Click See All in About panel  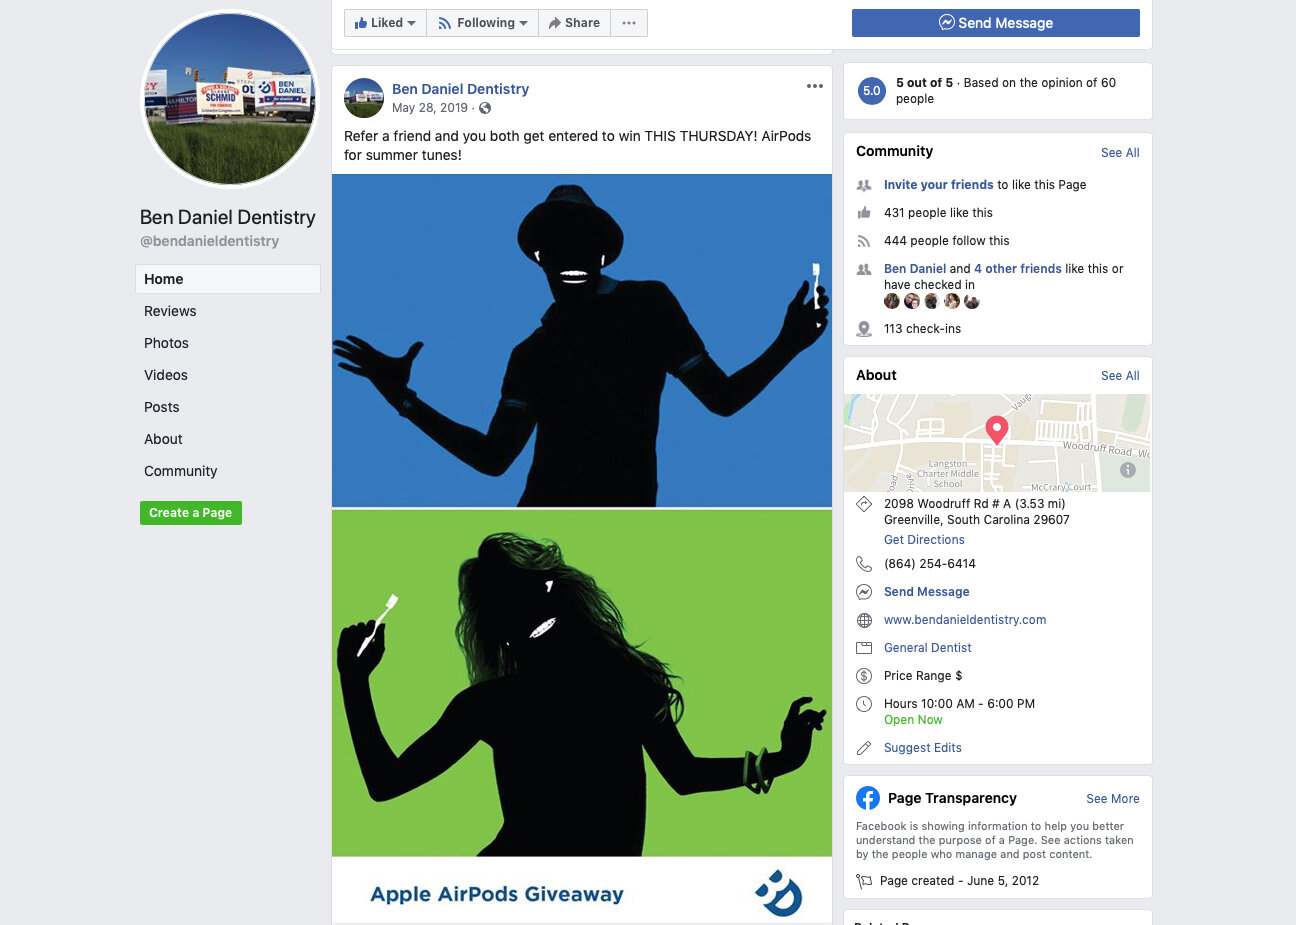point(1120,376)
